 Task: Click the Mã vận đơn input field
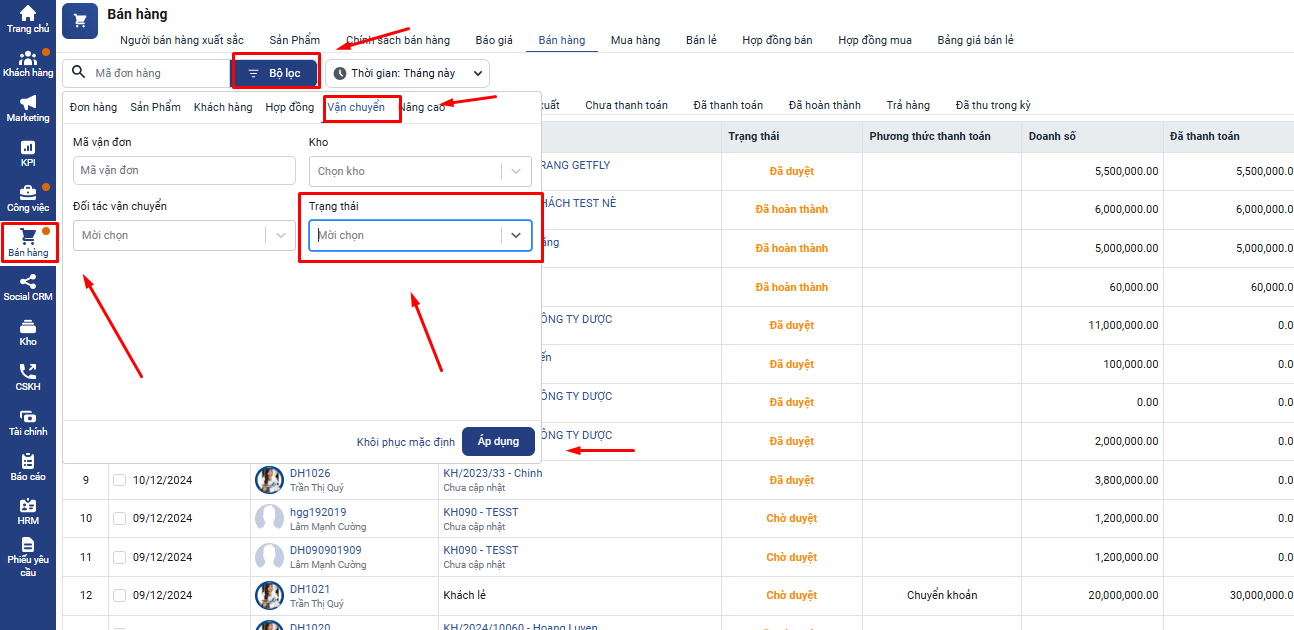[184, 171]
